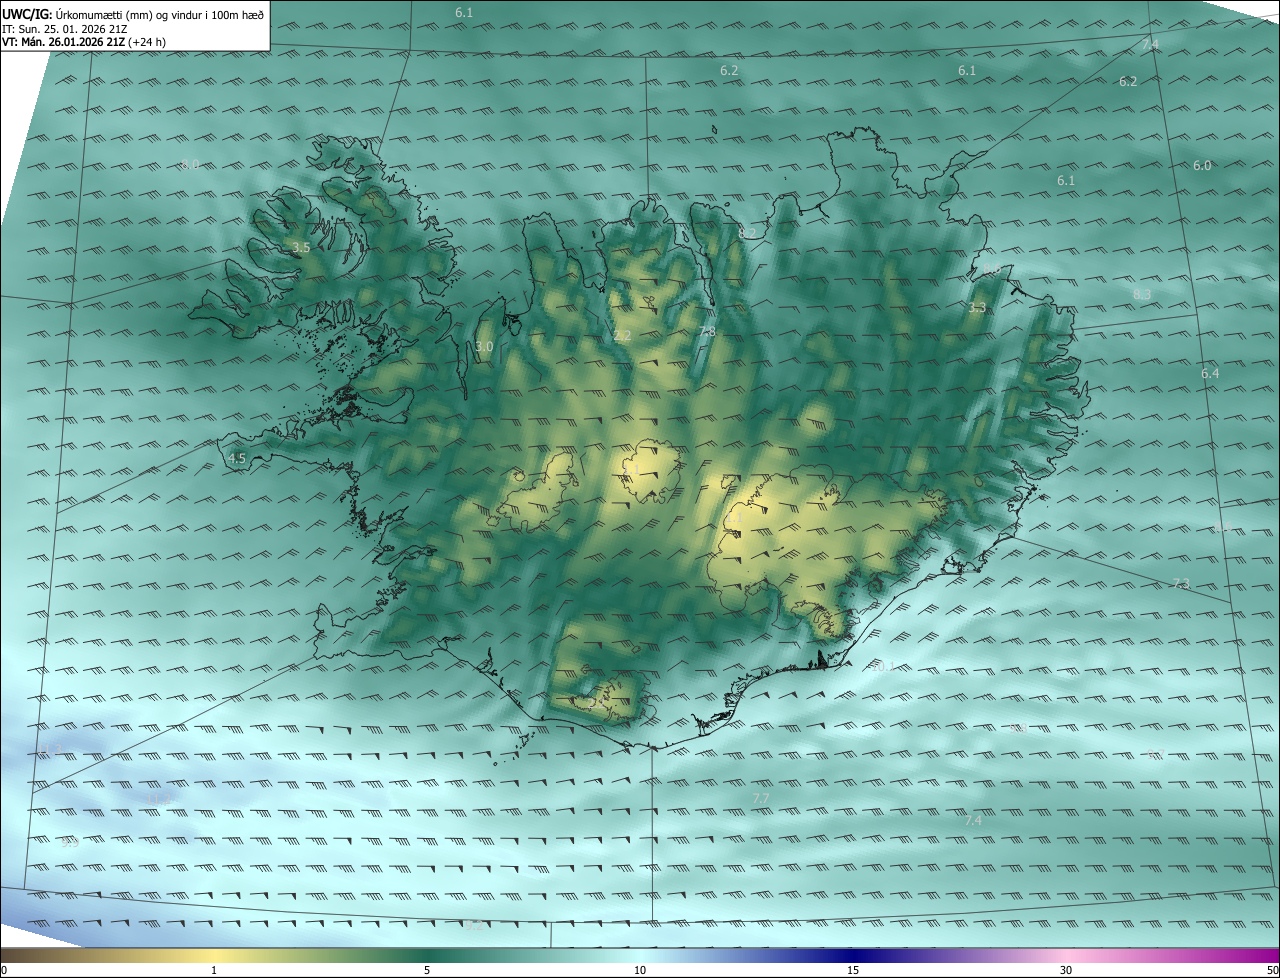Click the light pink colorbar segment near 30

tap(1066, 955)
